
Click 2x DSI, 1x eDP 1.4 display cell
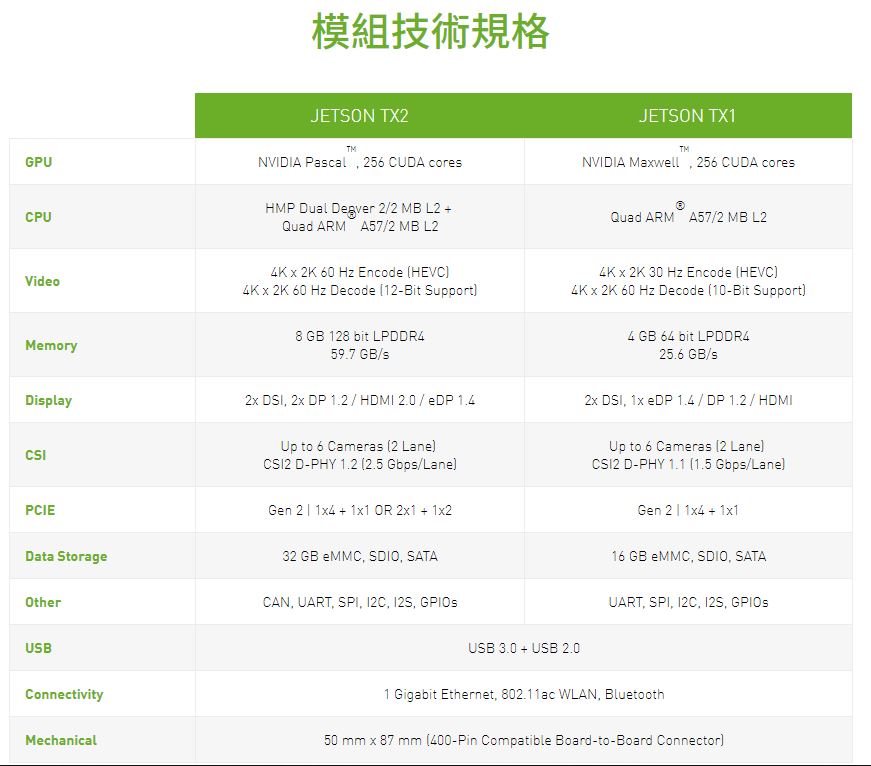click(688, 400)
